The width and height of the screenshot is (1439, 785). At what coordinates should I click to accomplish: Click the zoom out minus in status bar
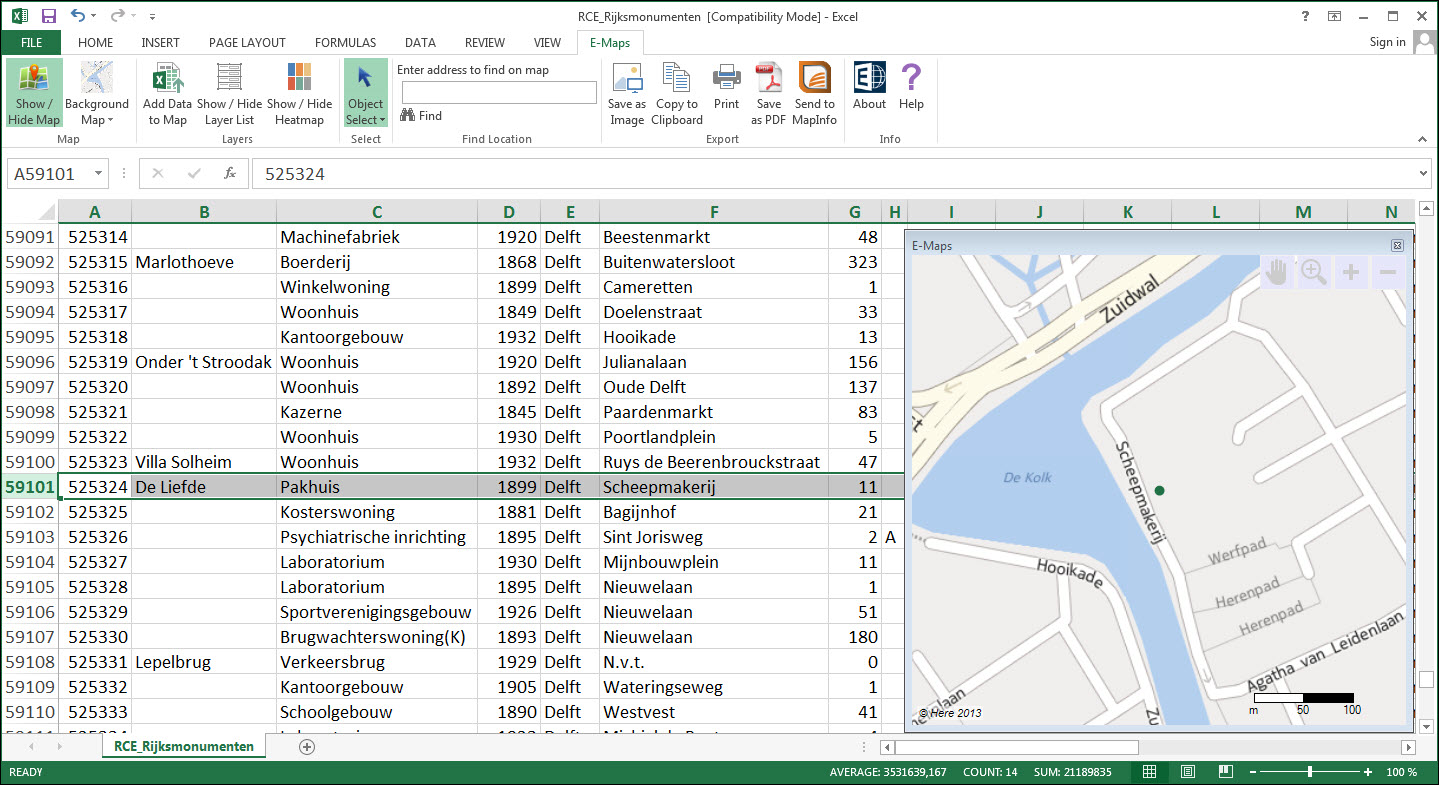tap(1251, 772)
